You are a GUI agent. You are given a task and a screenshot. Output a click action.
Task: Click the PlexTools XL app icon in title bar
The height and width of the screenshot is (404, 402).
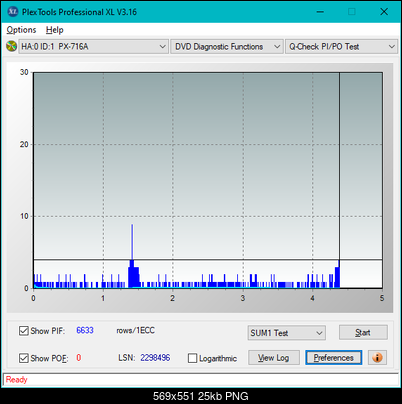12,12
